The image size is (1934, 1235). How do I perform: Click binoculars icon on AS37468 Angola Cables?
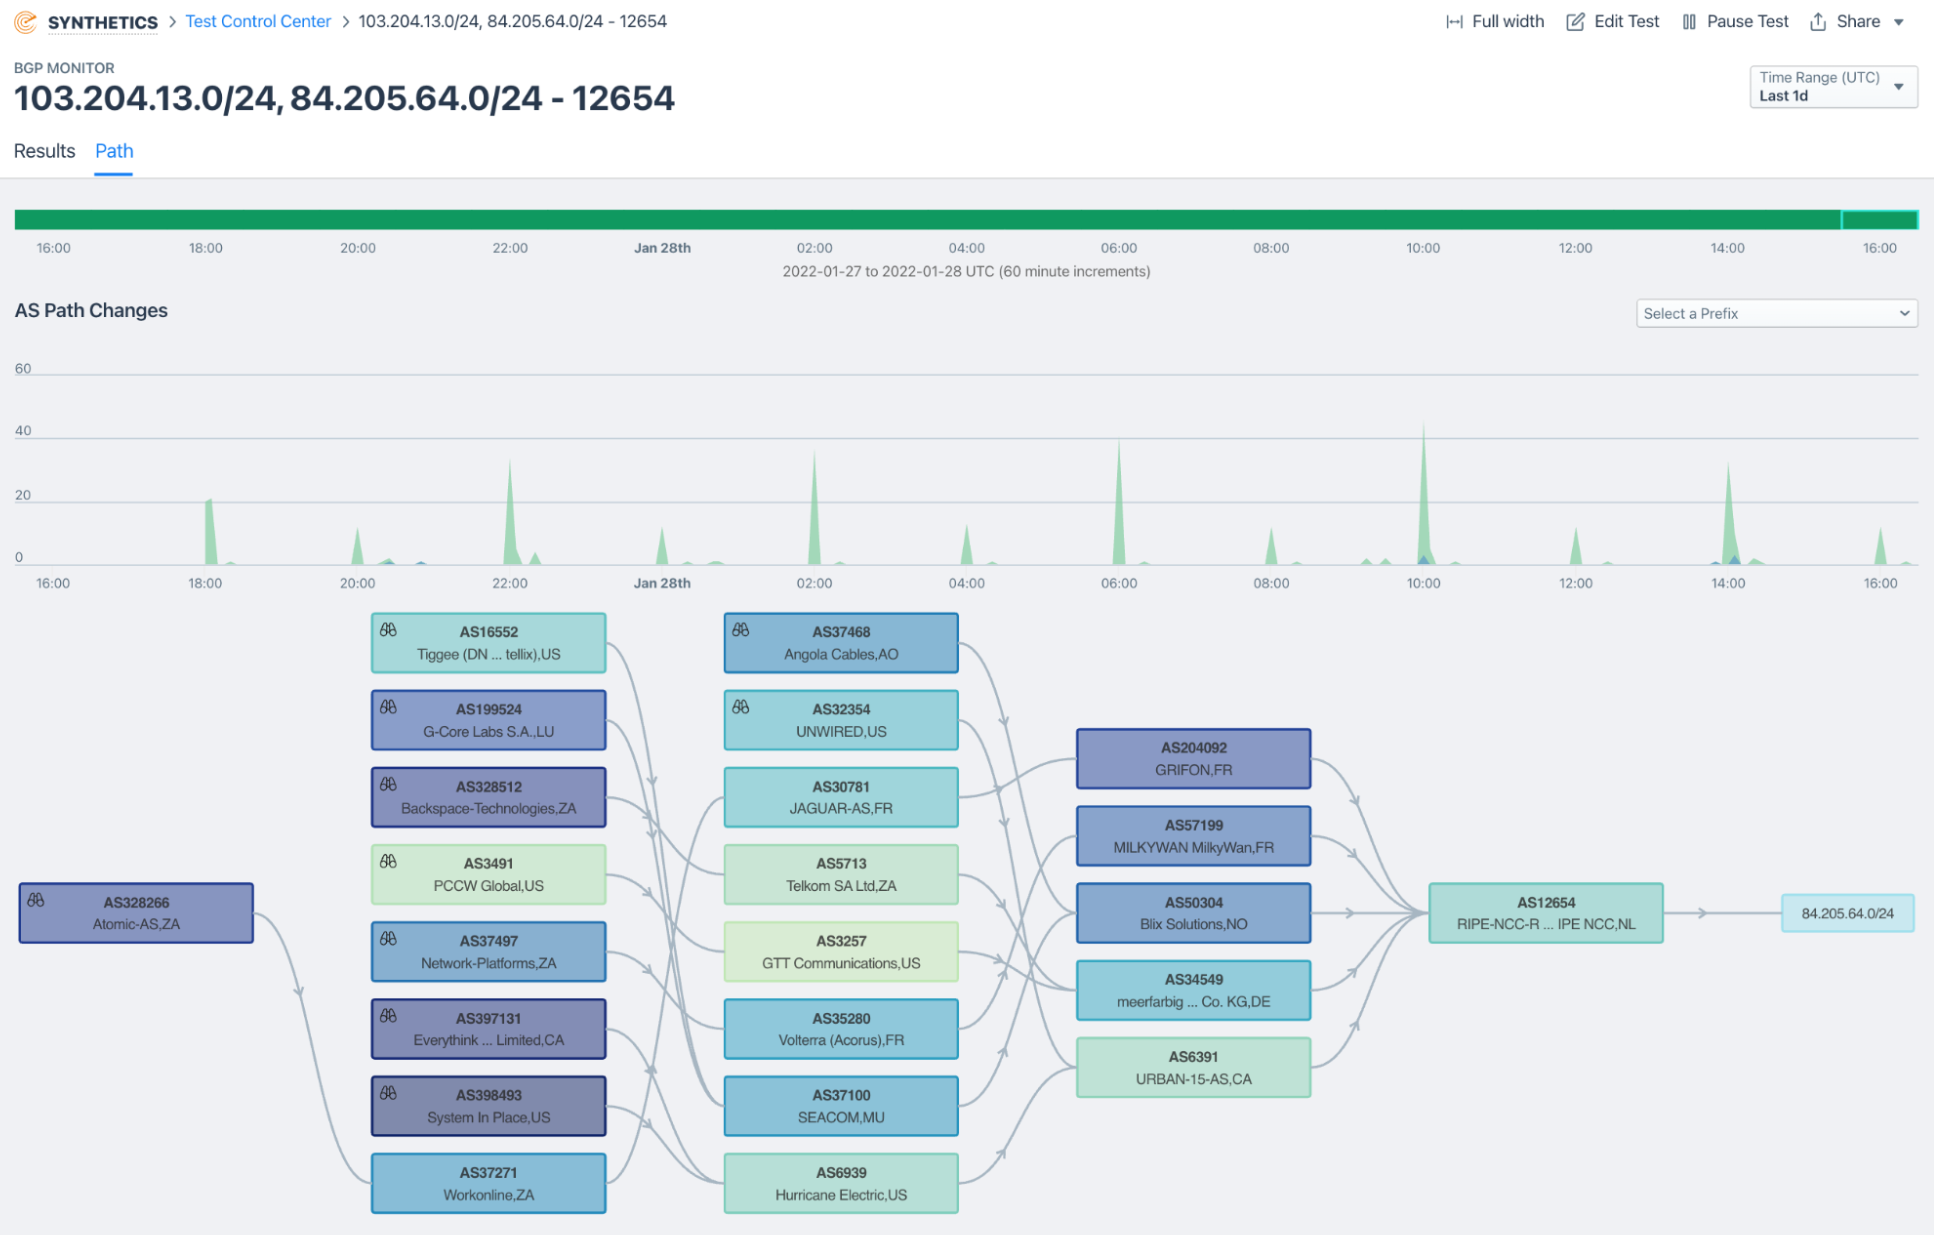741,630
